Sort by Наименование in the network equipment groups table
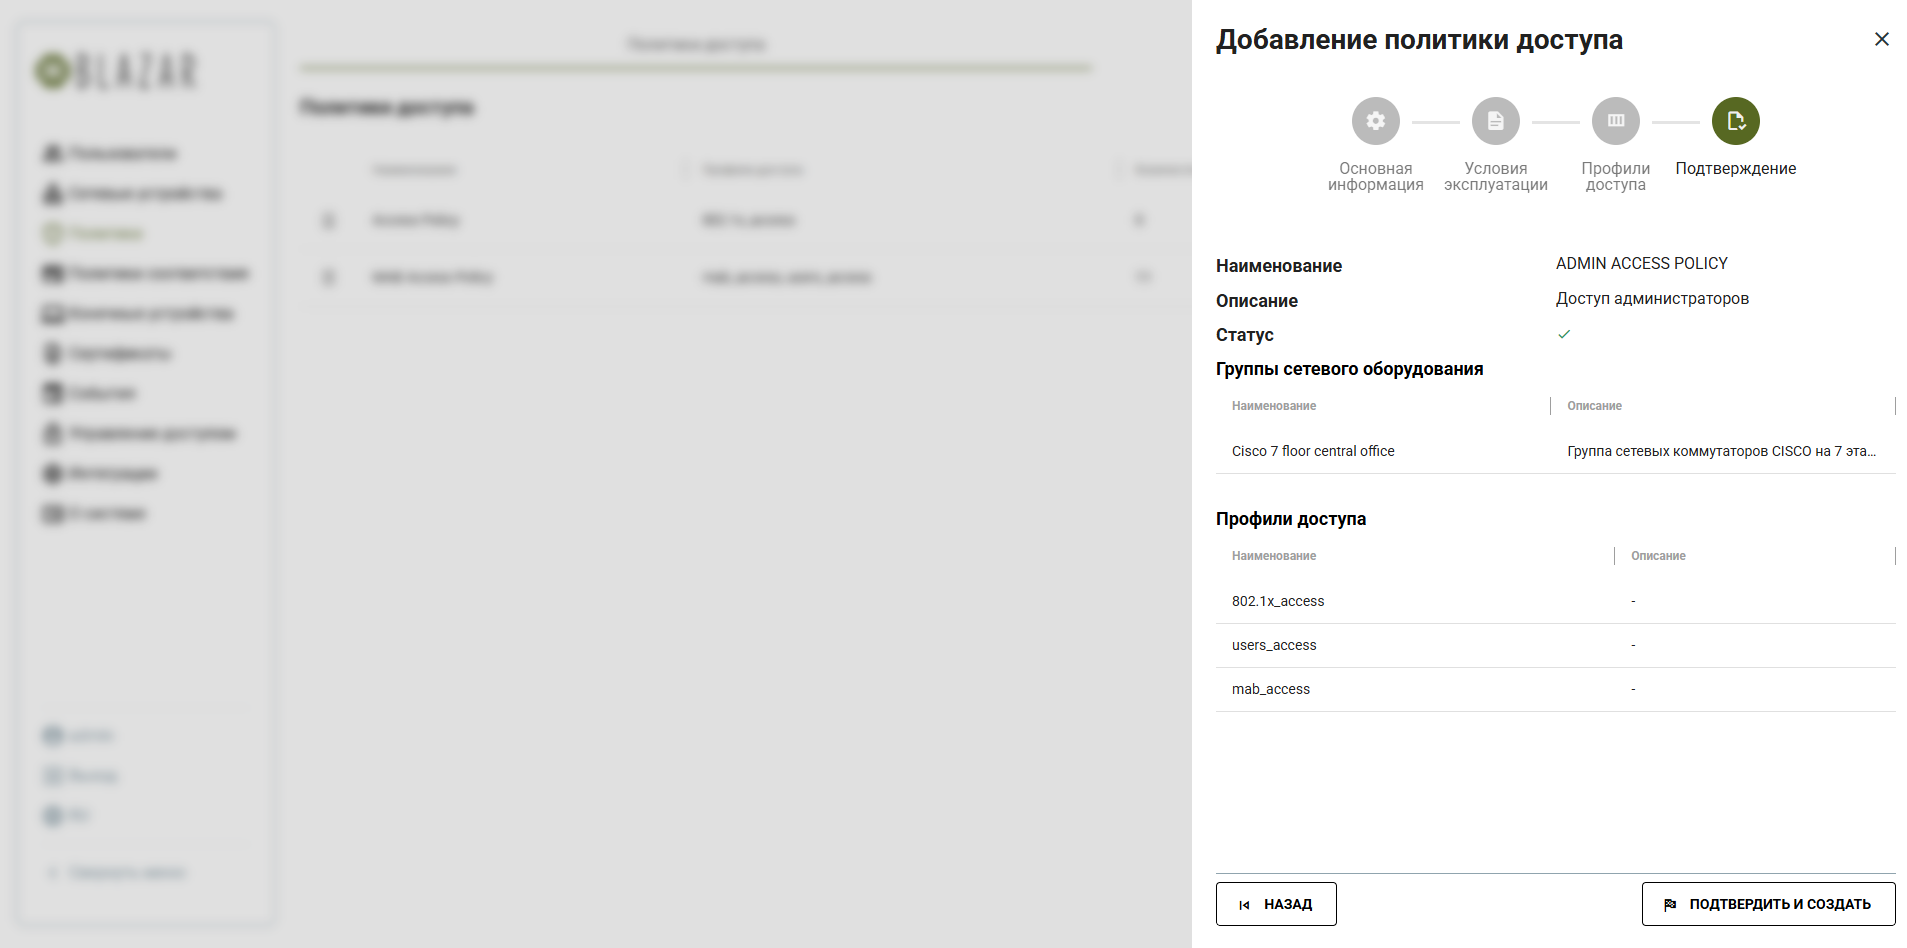1907x948 pixels. [1274, 406]
